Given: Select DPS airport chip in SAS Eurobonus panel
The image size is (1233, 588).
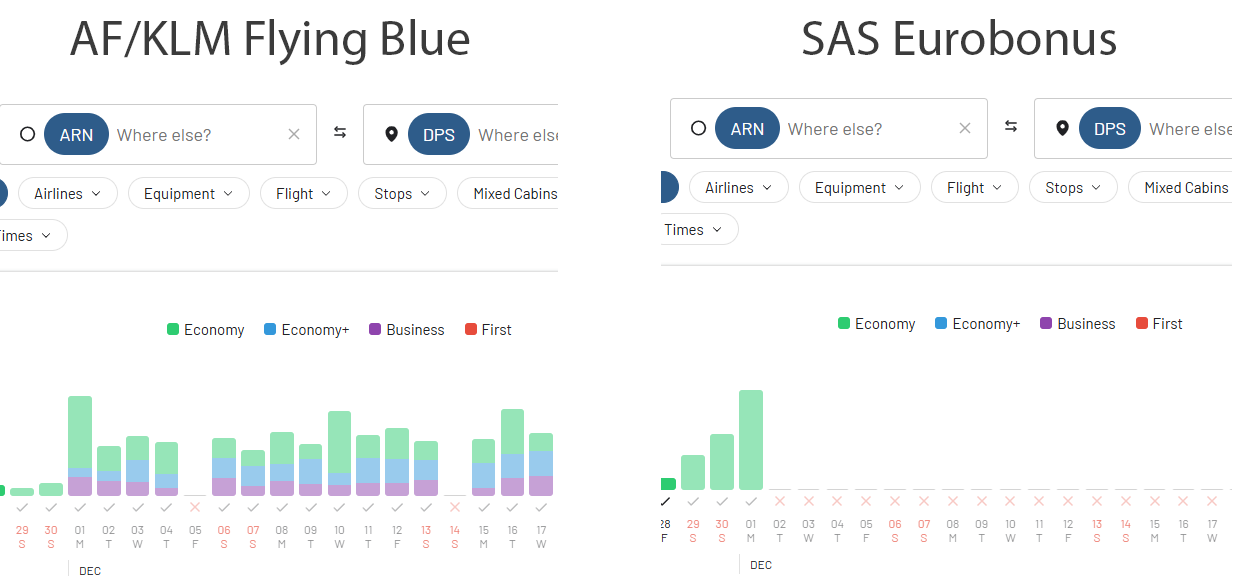Looking at the screenshot, I should click(1109, 128).
